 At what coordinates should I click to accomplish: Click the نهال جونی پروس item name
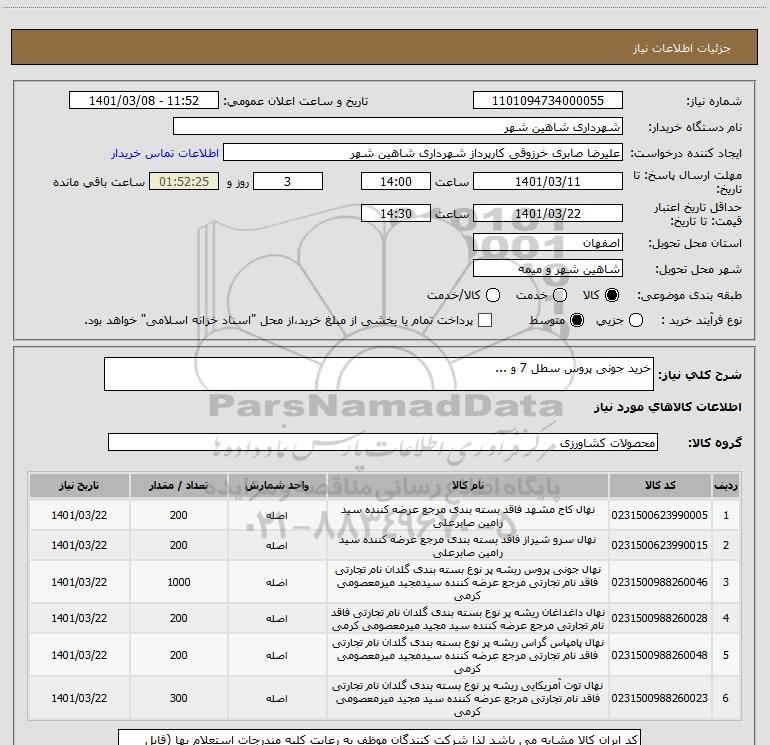pos(468,582)
